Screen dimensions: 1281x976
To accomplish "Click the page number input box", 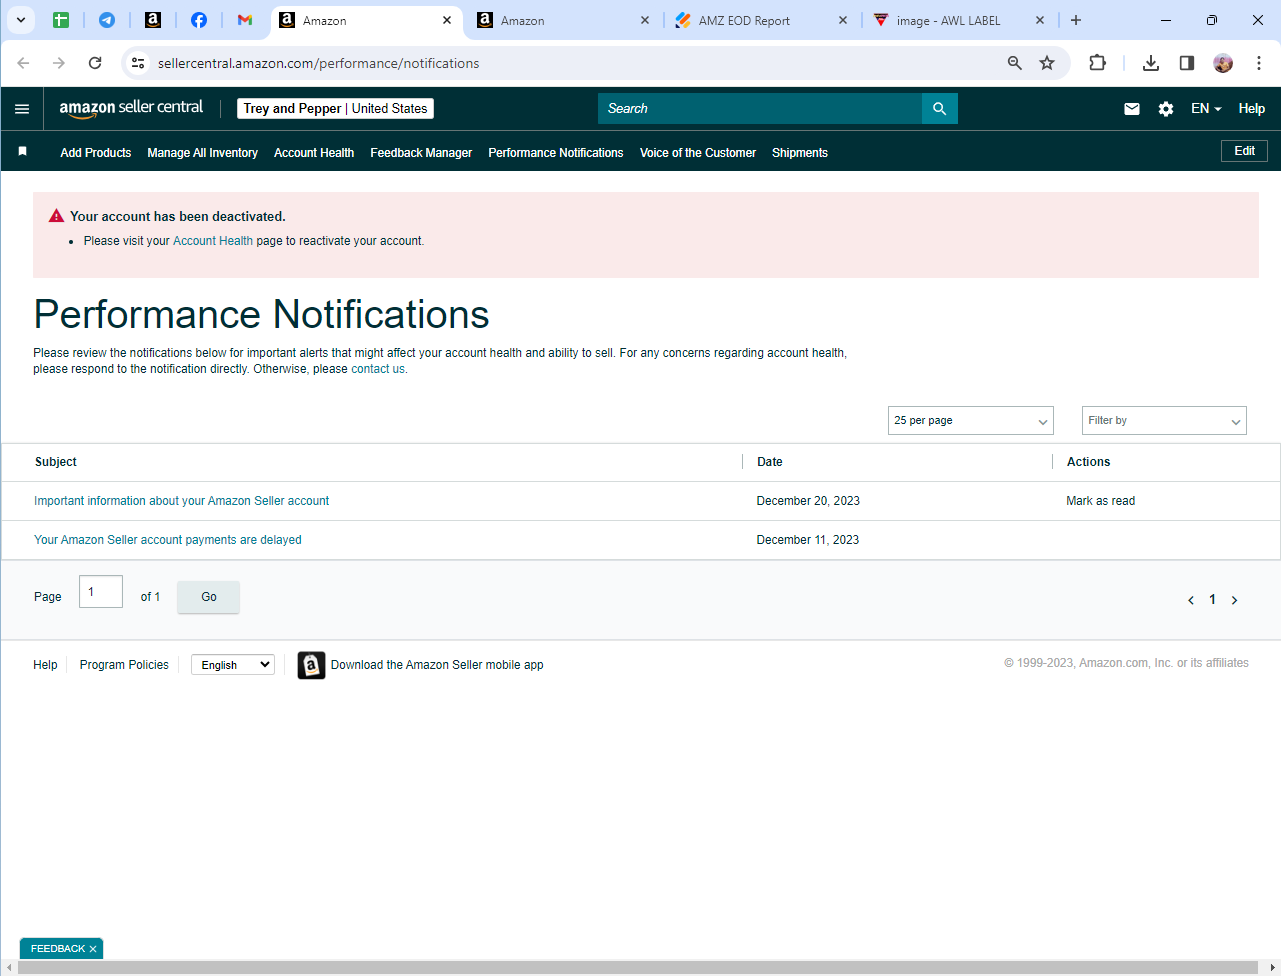I will click(101, 592).
